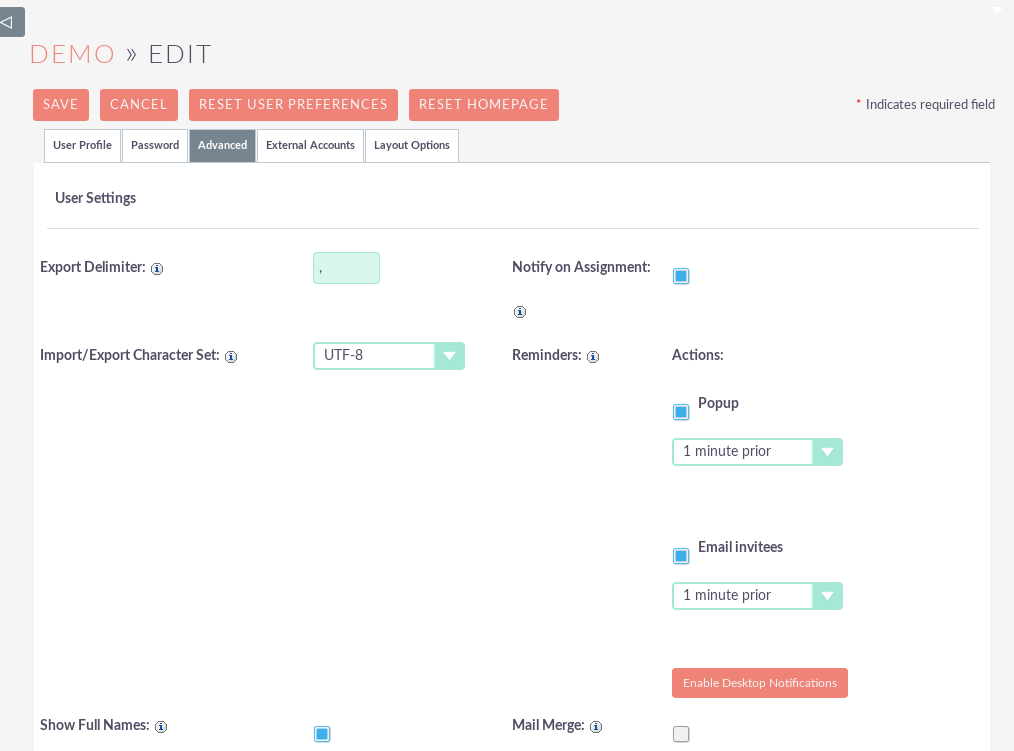Uncheck Notify on Assignment checkbox
Image resolution: width=1014 pixels, height=751 pixels.
[681, 276]
